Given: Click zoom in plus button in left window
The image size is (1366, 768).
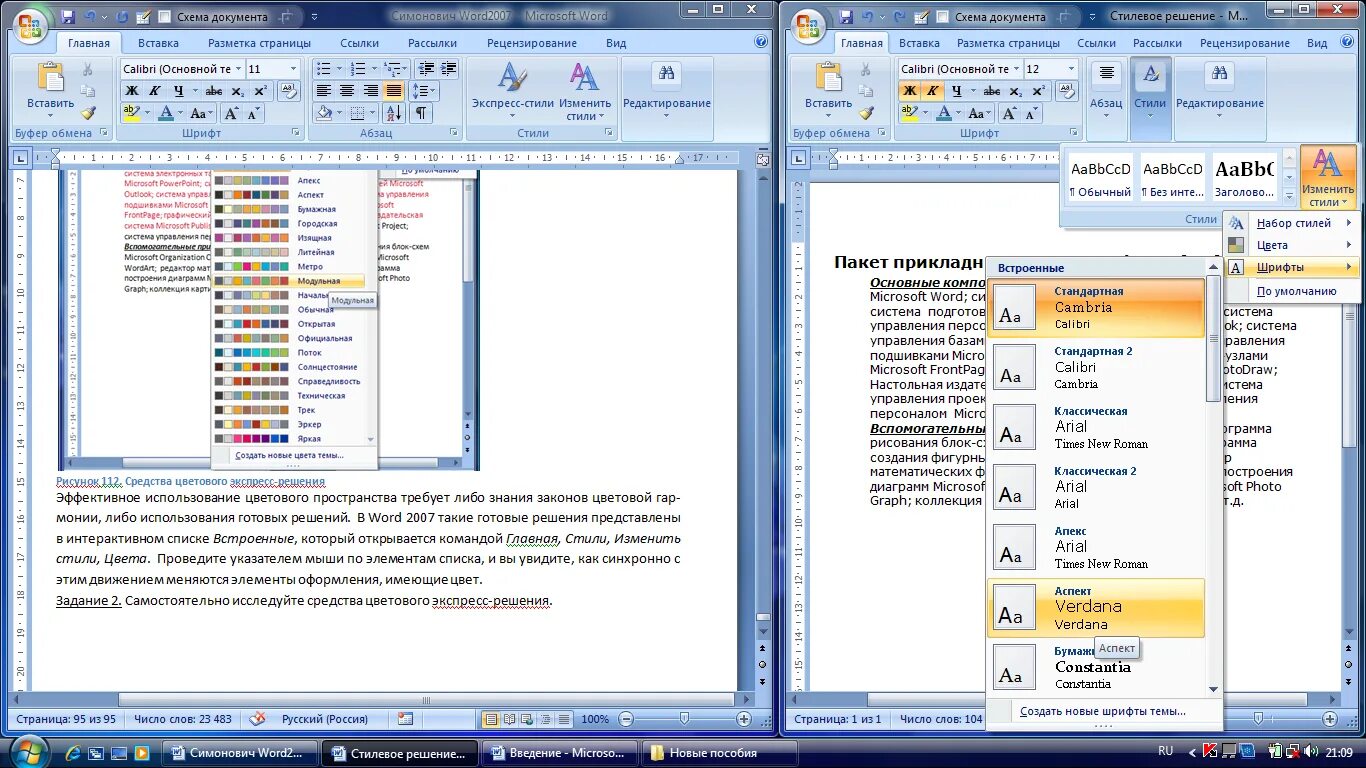Looking at the screenshot, I should point(744,719).
